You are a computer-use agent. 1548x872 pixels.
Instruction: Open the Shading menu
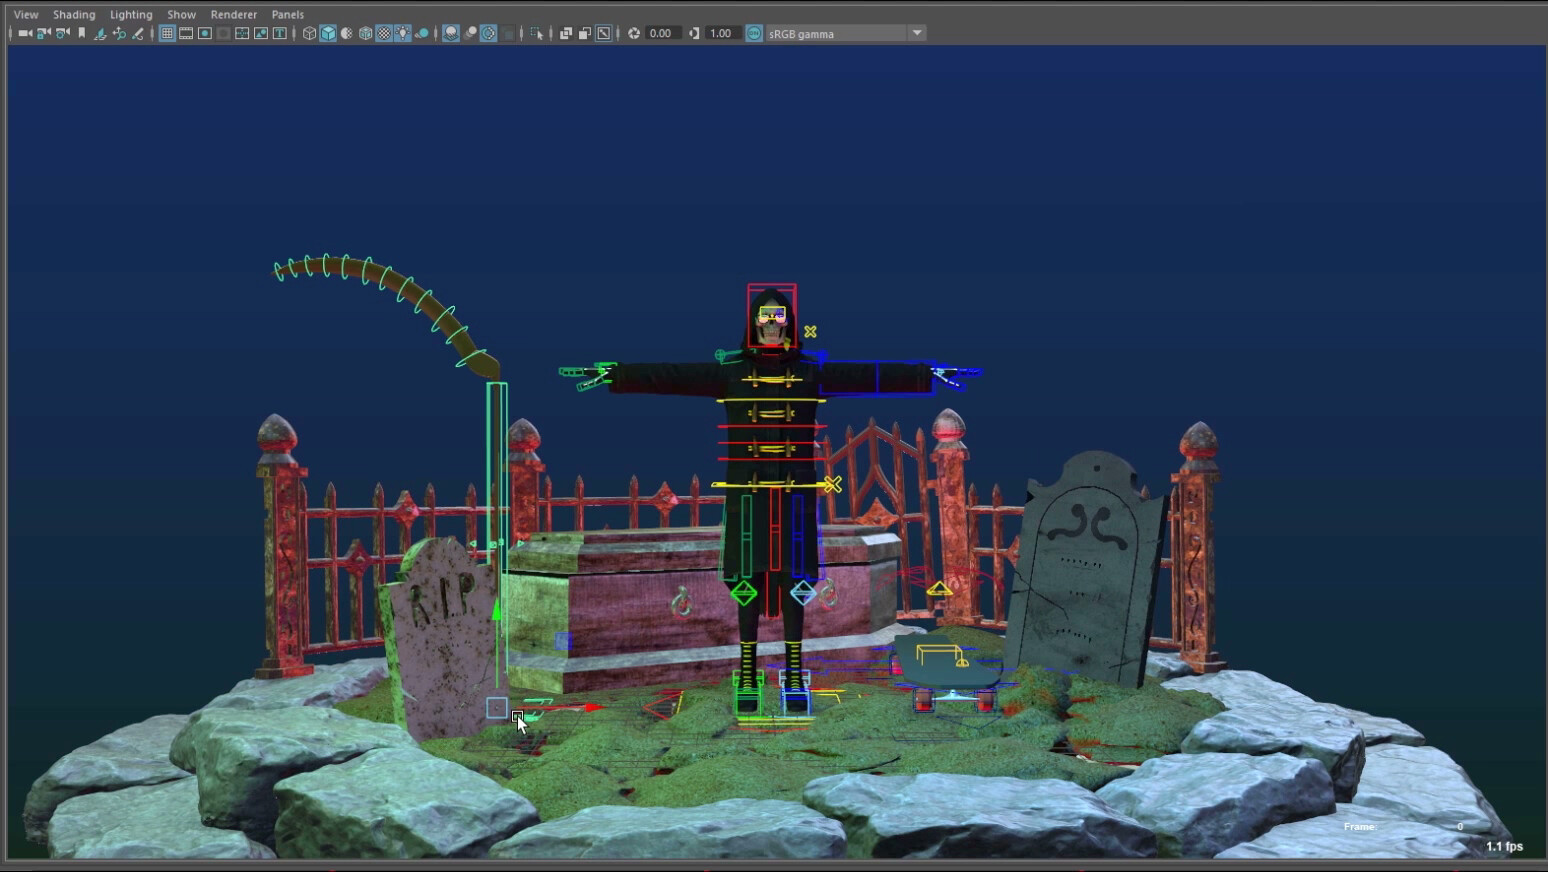74,14
